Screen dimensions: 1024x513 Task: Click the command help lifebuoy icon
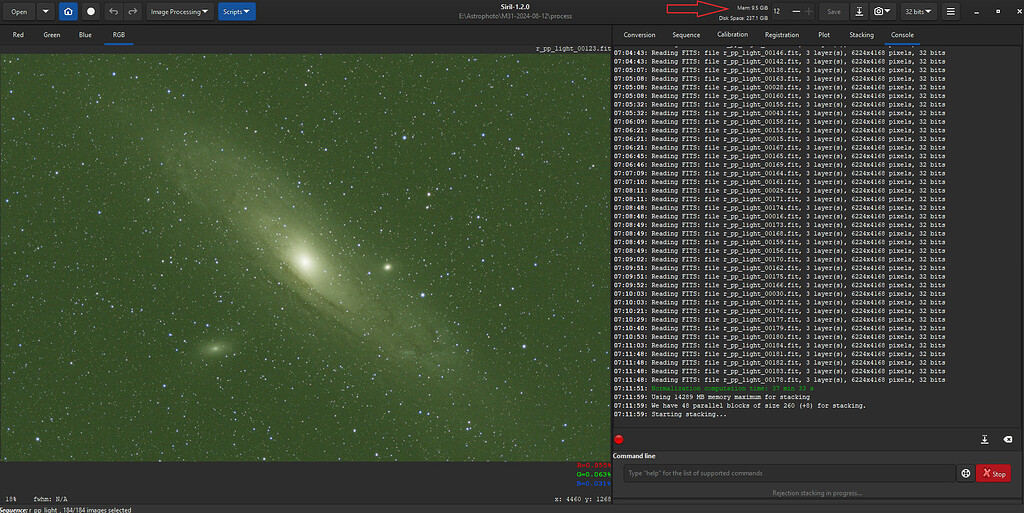pos(966,473)
